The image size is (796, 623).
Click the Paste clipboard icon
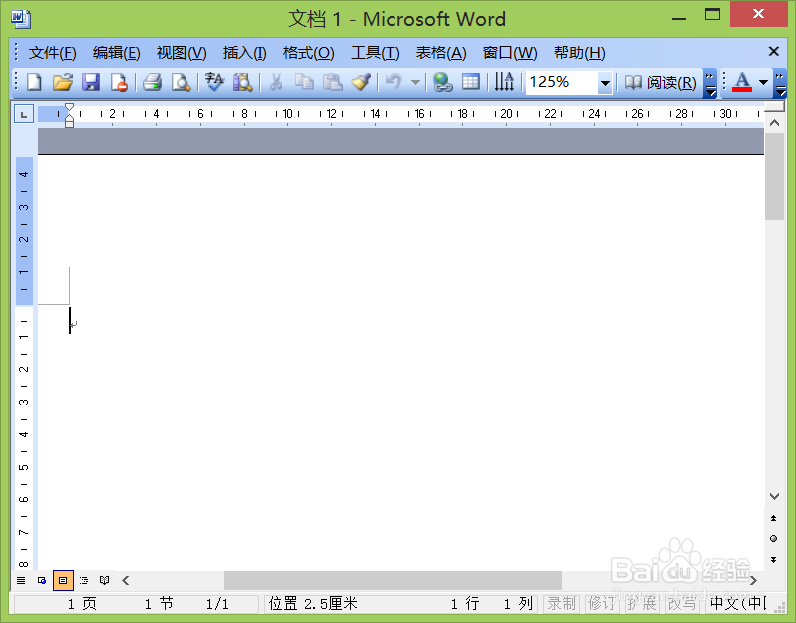click(x=333, y=82)
